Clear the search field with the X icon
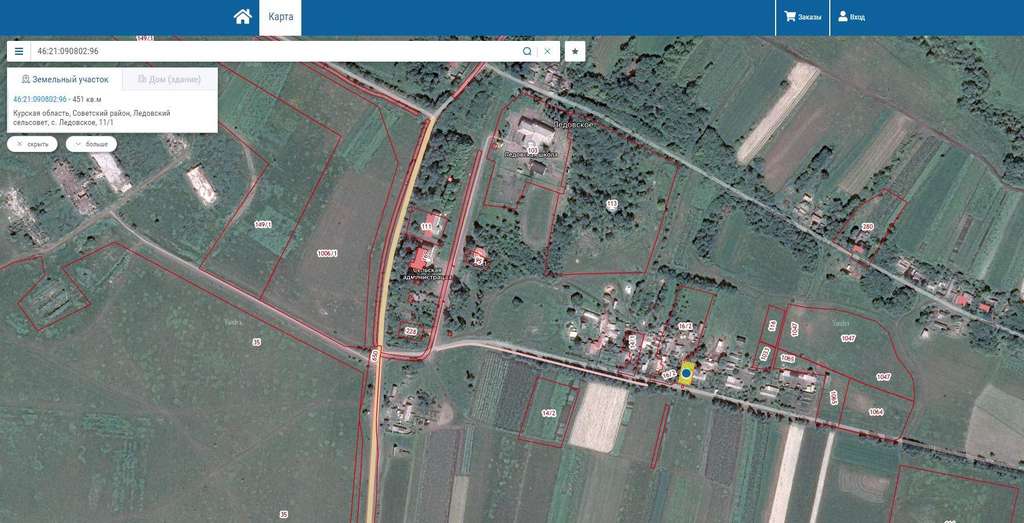Screen dimensions: 1024x523 coord(547,51)
